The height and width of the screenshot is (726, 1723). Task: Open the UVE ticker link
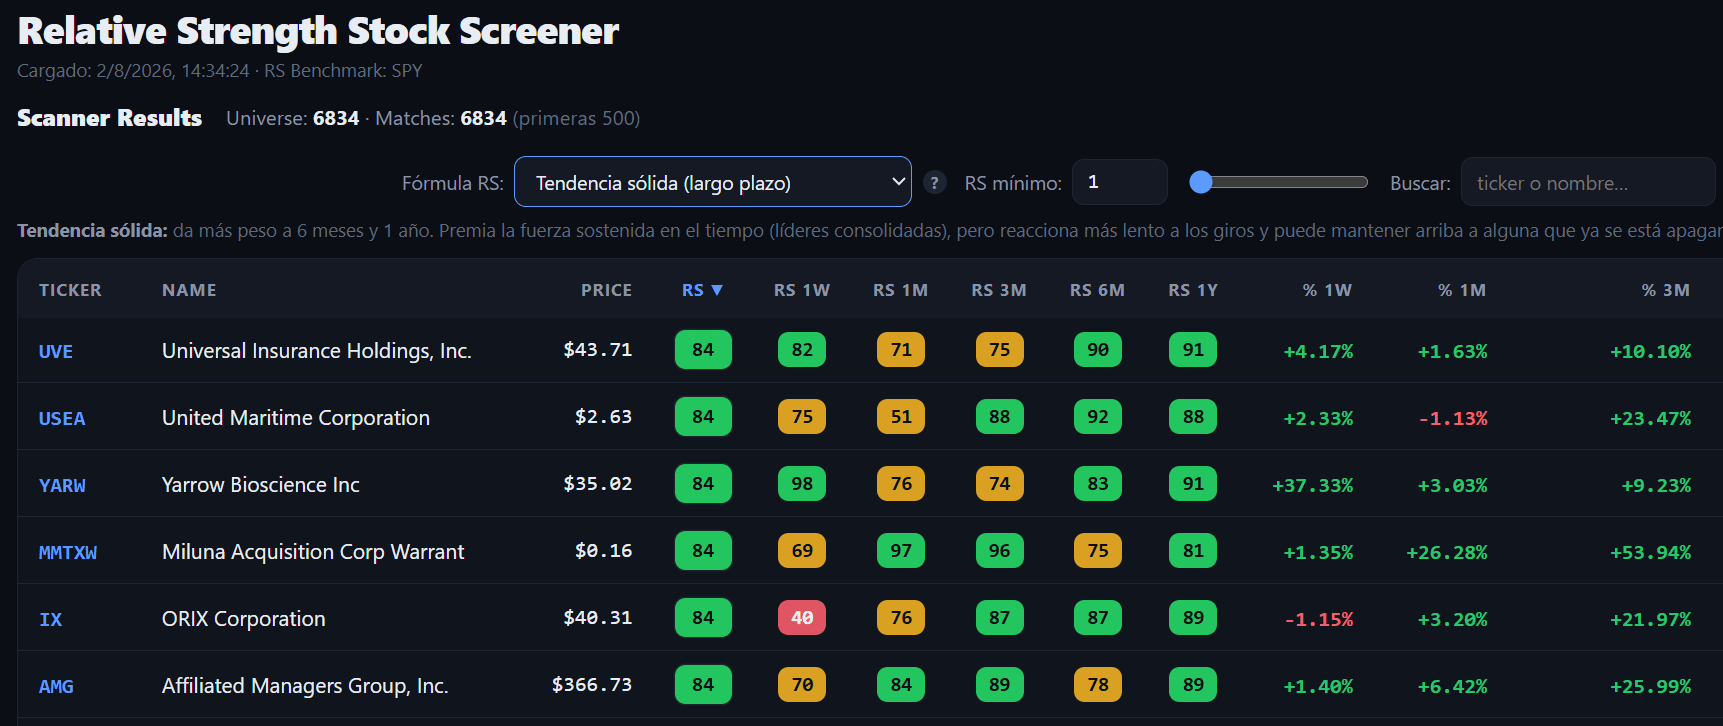pos(56,352)
